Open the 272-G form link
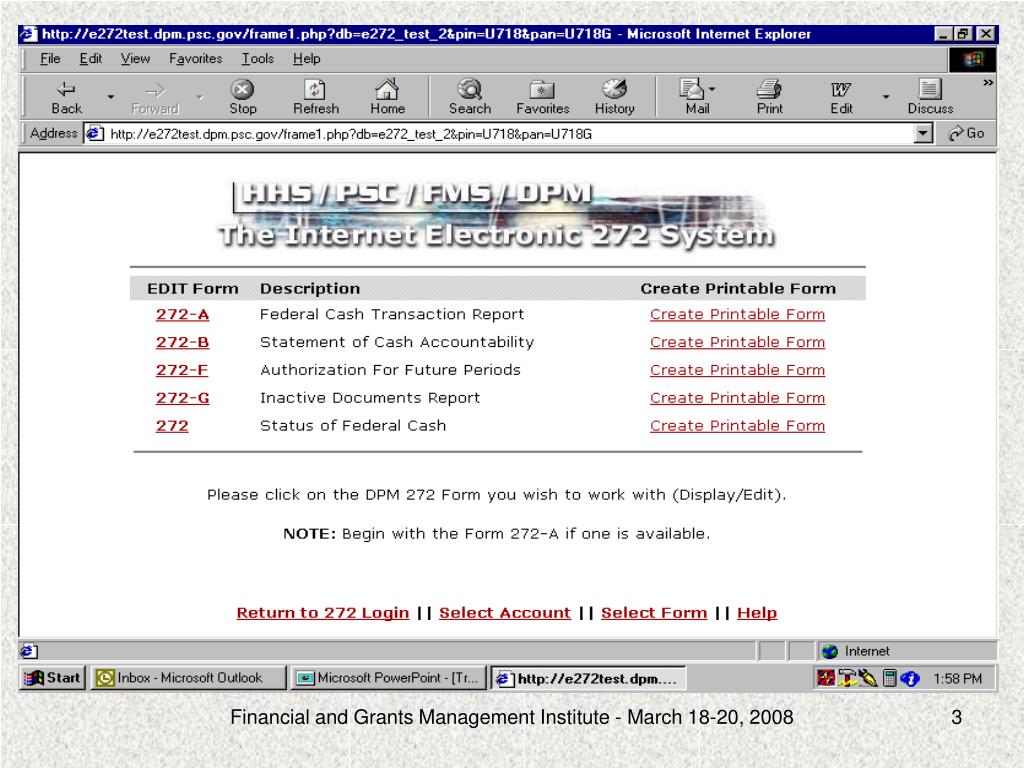Screen dimensions: 1024x768 coord(182,398)
